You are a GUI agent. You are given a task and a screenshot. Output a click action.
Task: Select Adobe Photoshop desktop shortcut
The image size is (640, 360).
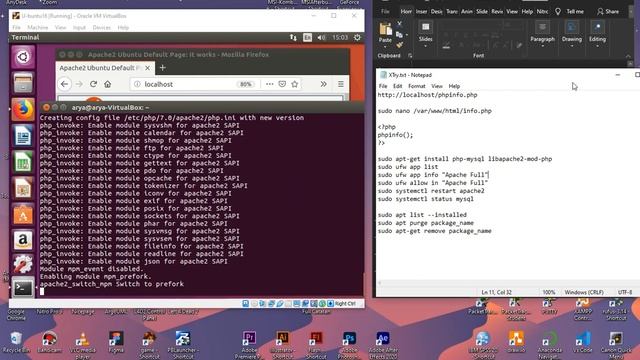(x=349, y=344)
